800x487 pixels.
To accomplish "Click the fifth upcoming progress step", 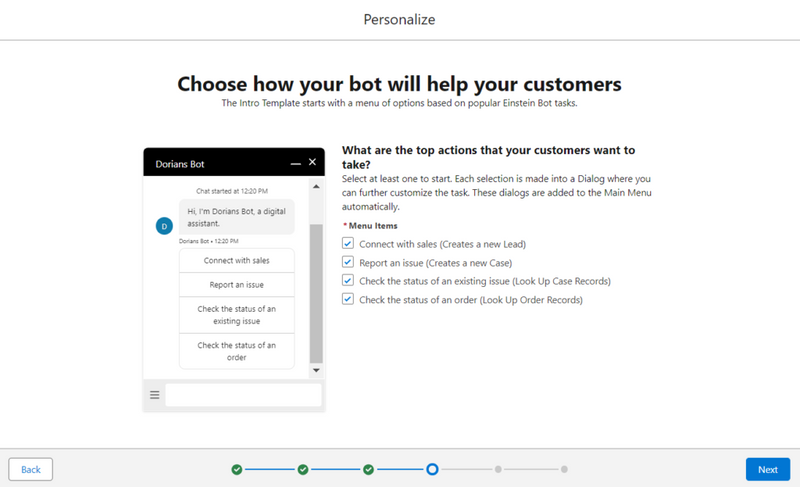I will (498, 469).
